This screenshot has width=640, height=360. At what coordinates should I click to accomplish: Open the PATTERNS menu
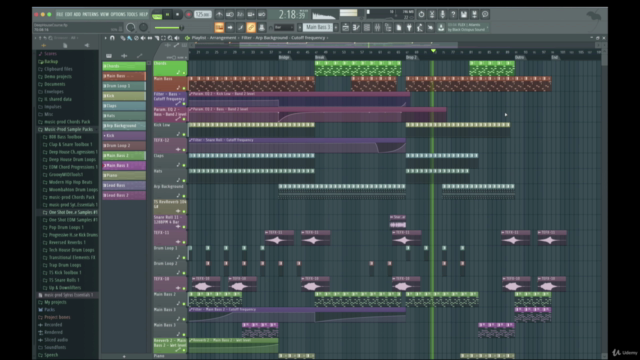[91, 14]
